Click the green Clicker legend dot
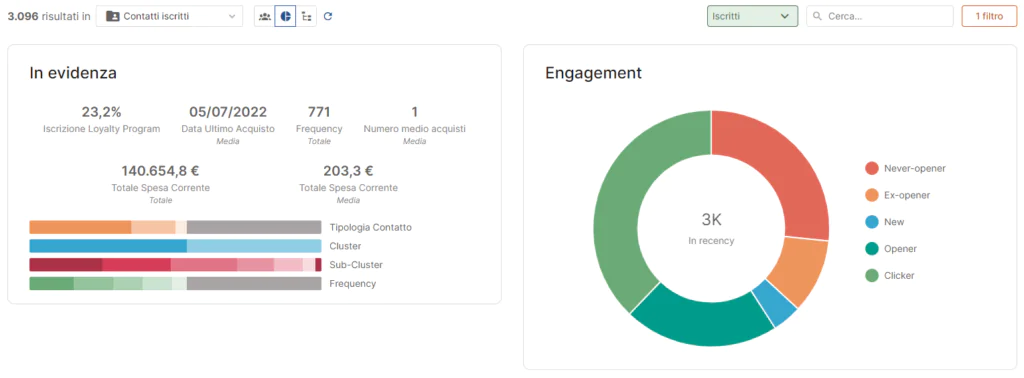1024x378 pixels. pyautogui.click(x=872, y=276)
